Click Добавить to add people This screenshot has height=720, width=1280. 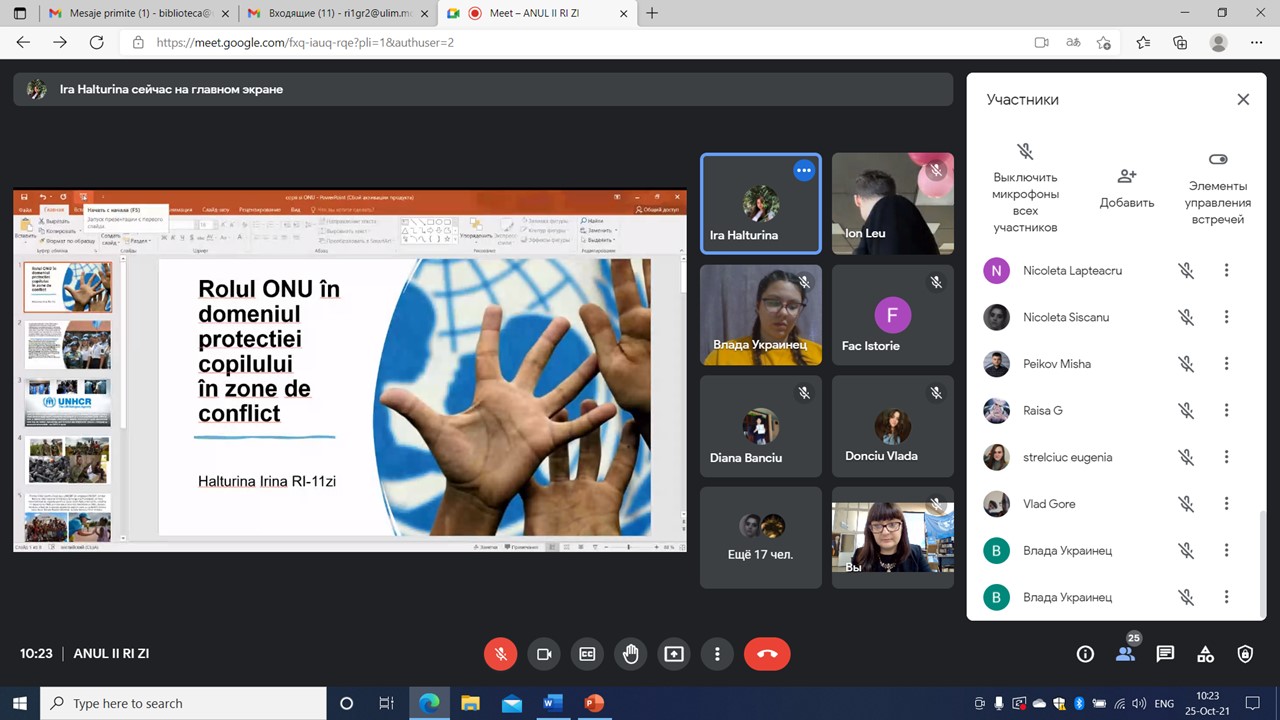1127,188
